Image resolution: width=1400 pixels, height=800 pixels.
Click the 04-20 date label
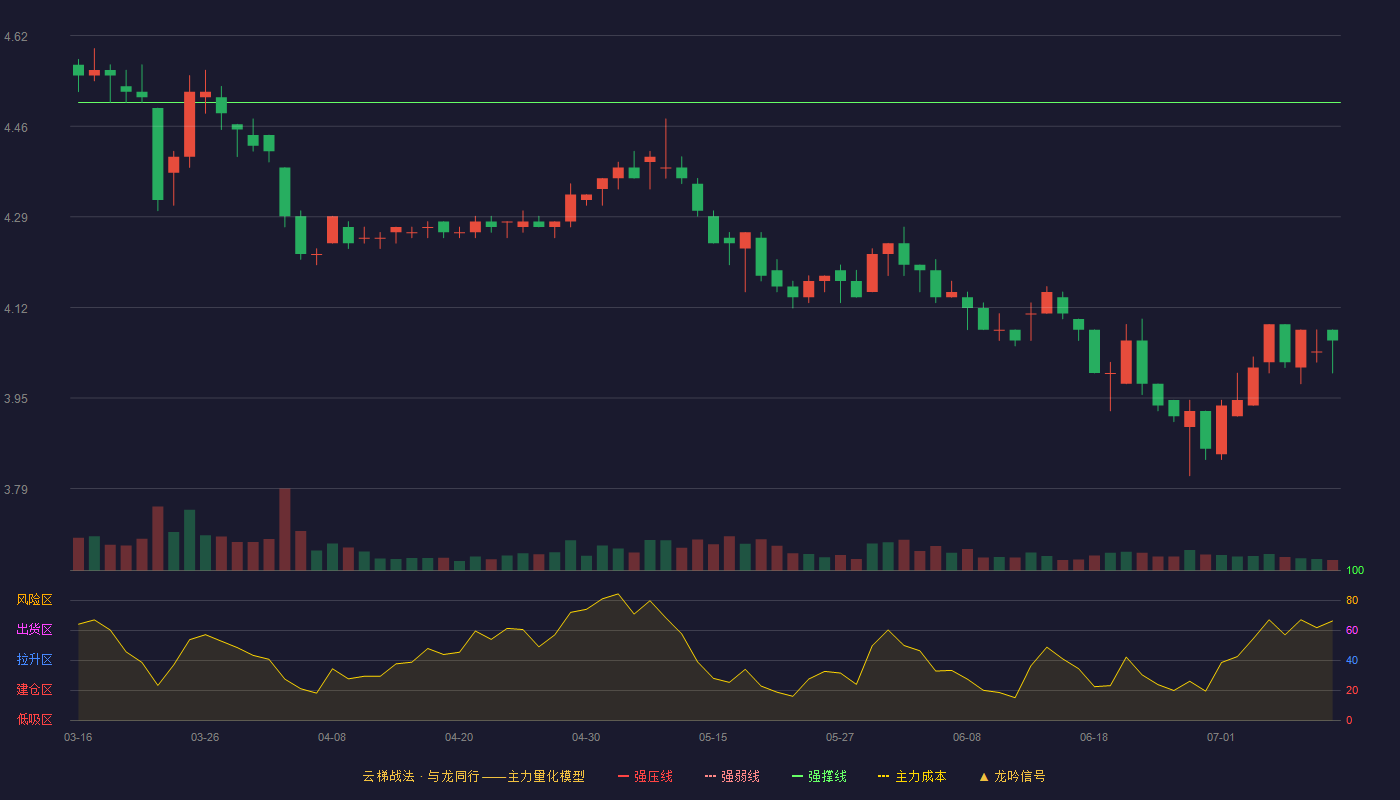click(459, 737)
